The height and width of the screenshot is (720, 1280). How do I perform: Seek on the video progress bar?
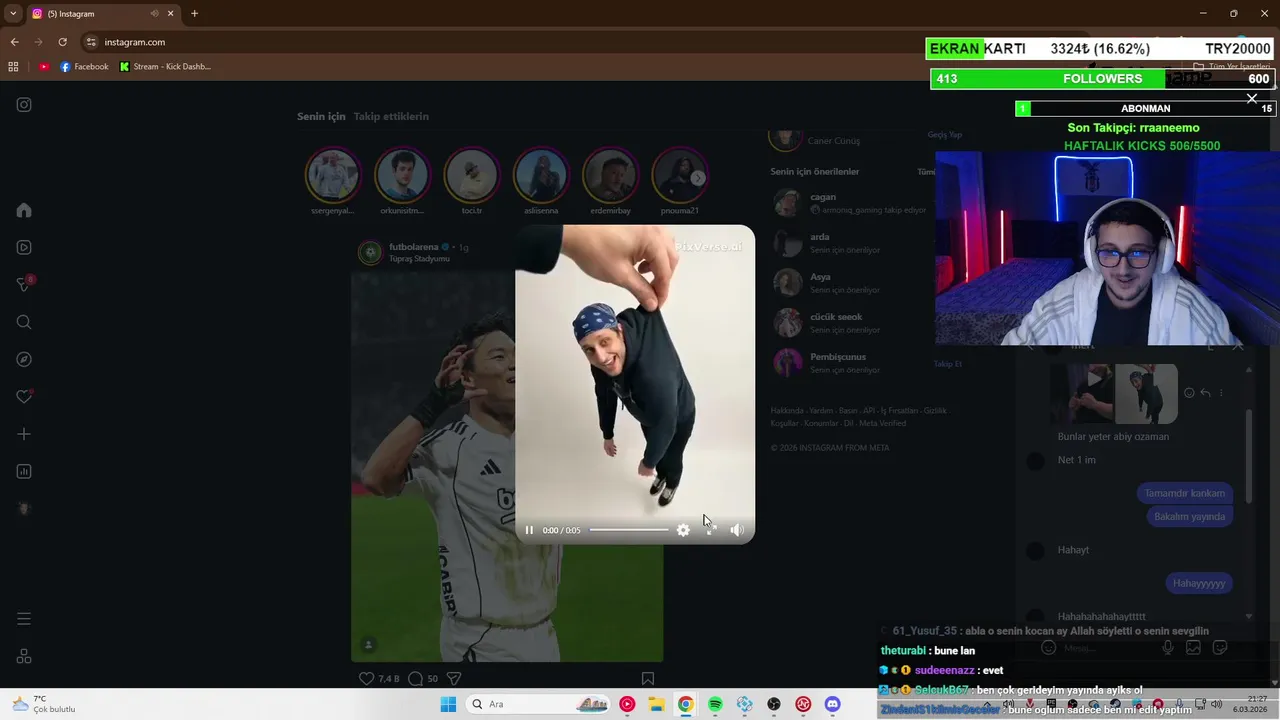click(x=629, y=530)
